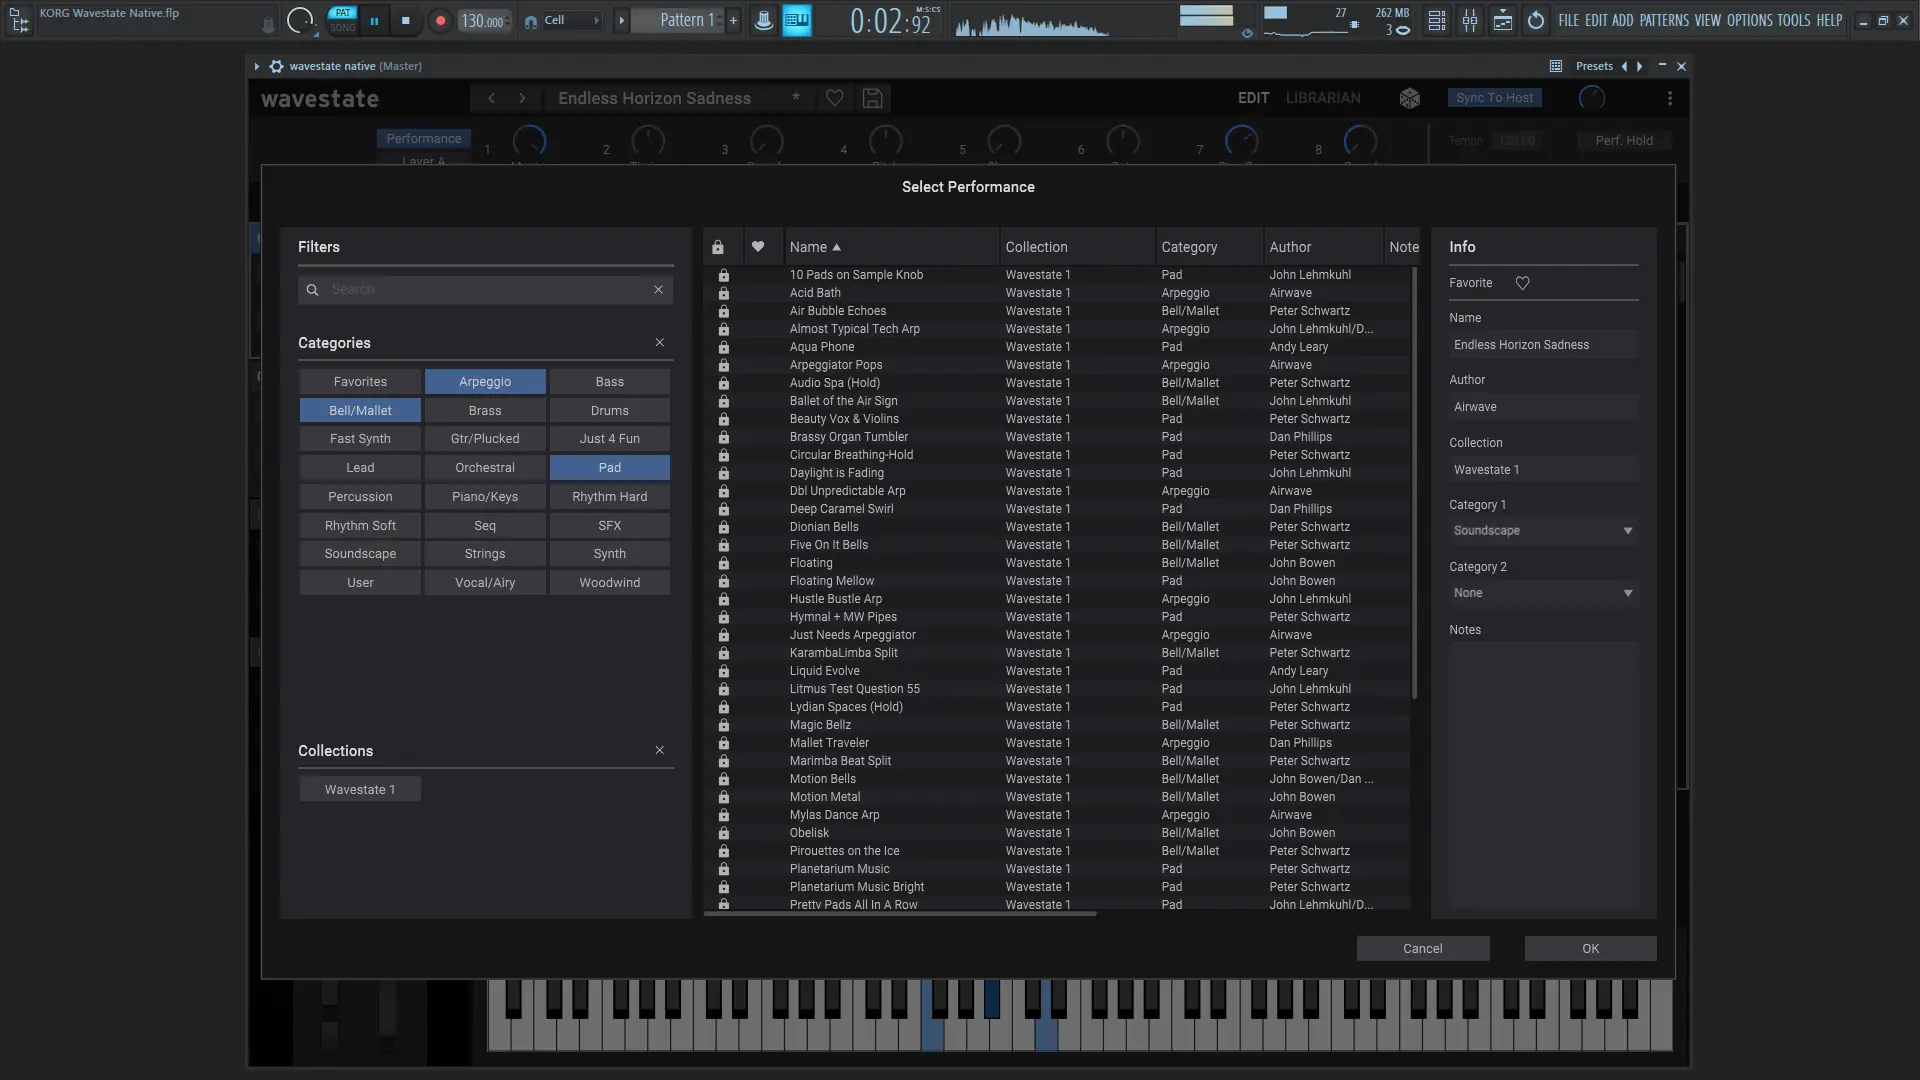
Task: Open the Pattern 1 selector dropdown
Action: click(x=686, y=20)
